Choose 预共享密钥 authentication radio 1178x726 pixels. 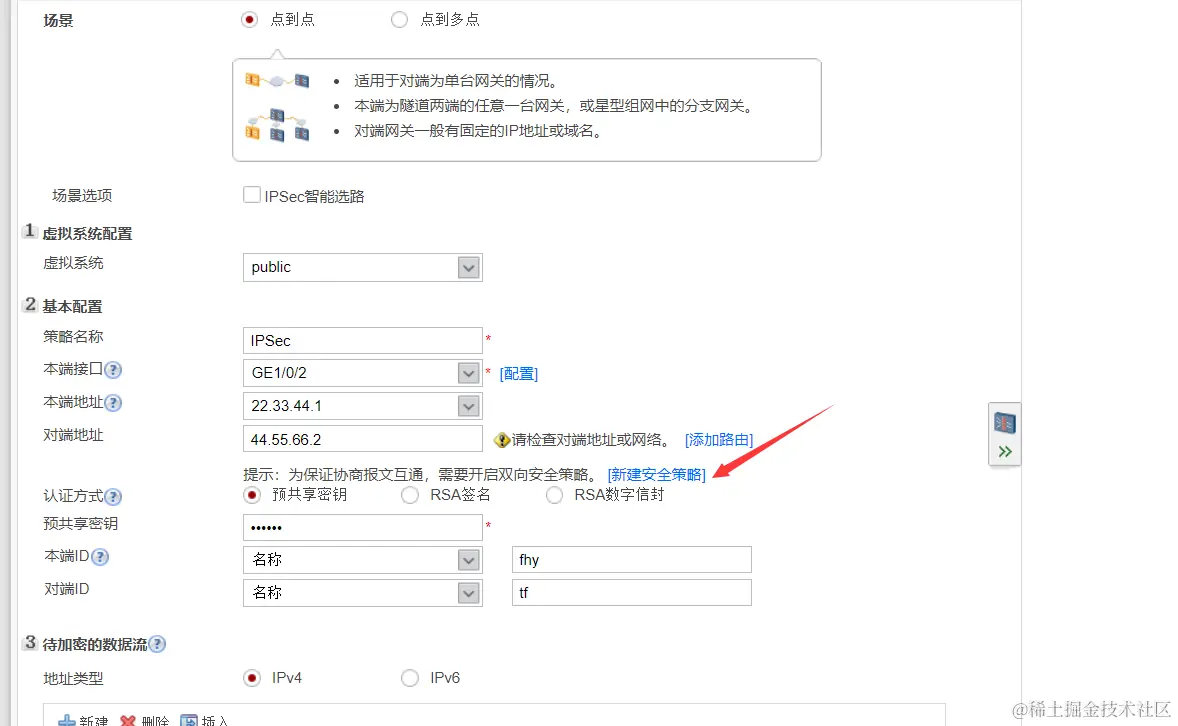pyautogui.click(x=252, y=495)
